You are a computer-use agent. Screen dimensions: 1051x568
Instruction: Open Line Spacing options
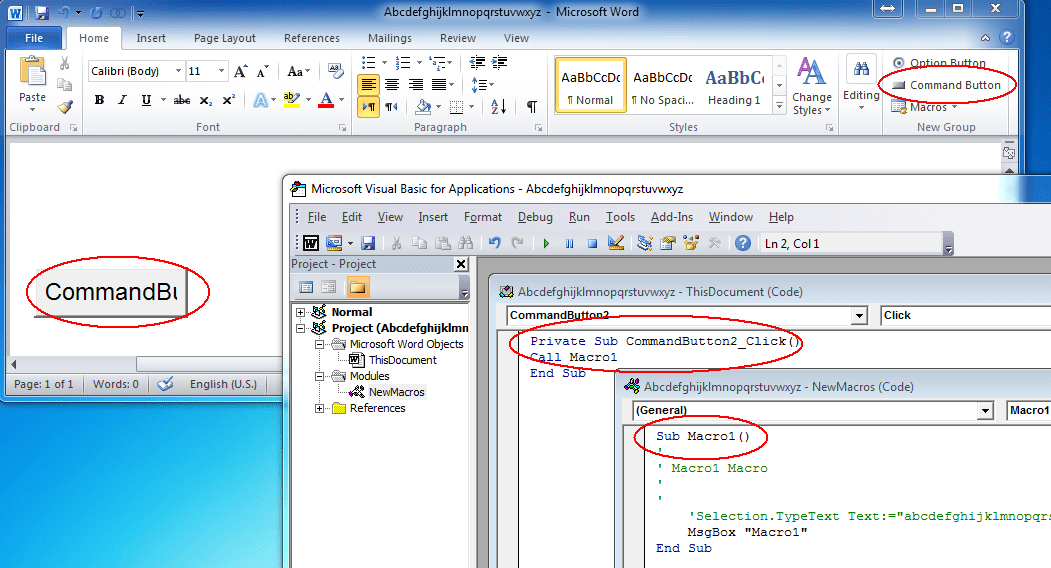pyautogui.click(x=482, y=84)
